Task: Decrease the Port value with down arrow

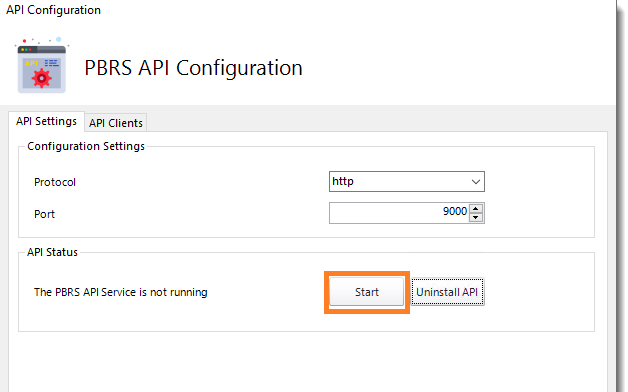Action: coord(475,217)
